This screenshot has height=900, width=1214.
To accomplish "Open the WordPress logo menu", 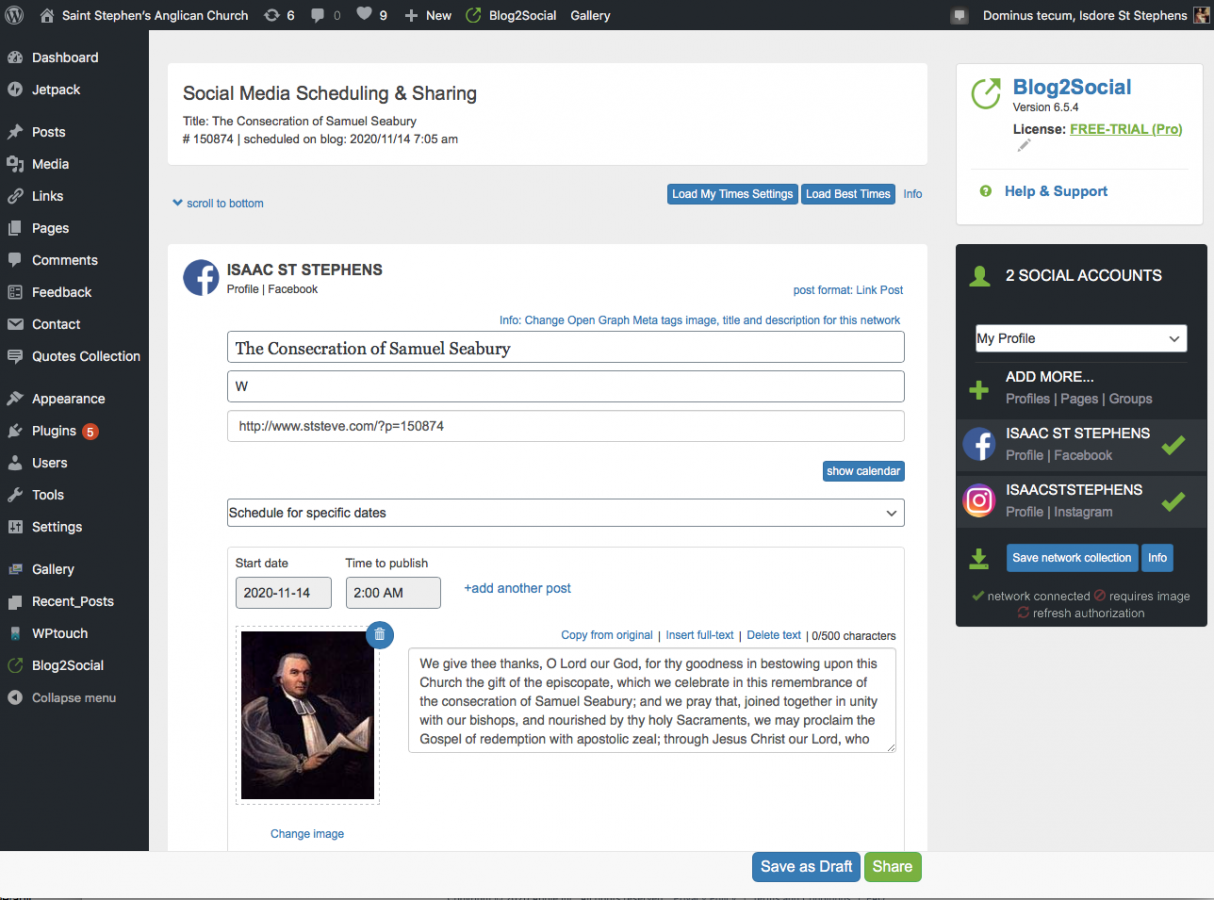I will point(15,15).
